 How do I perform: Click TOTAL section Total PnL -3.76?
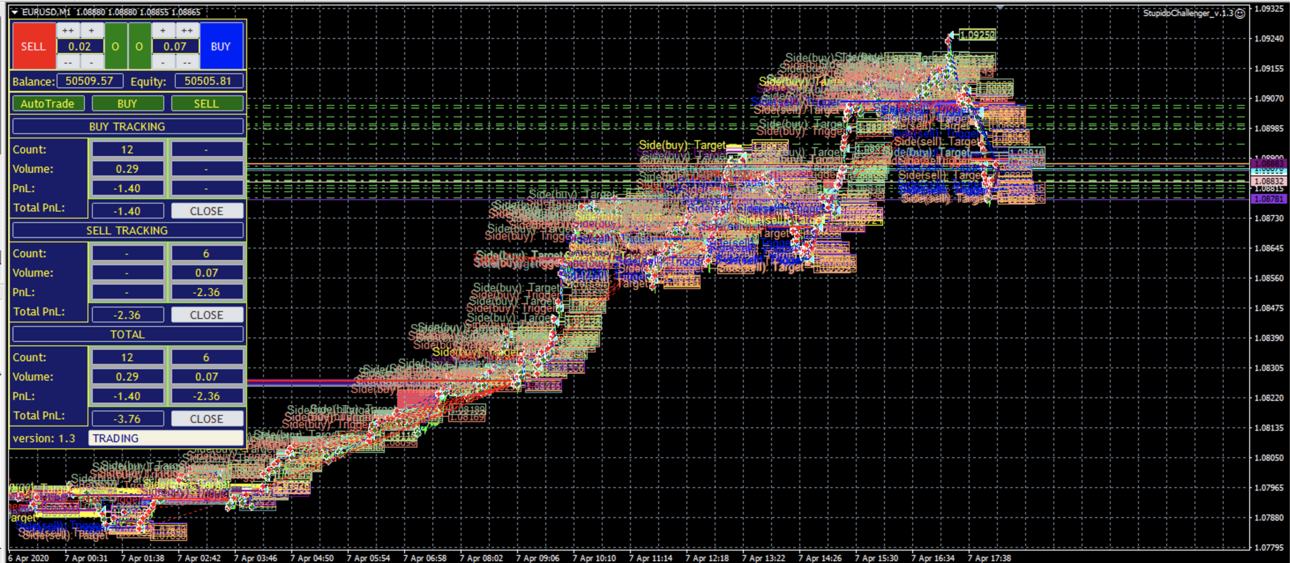(x=127, y=419)
